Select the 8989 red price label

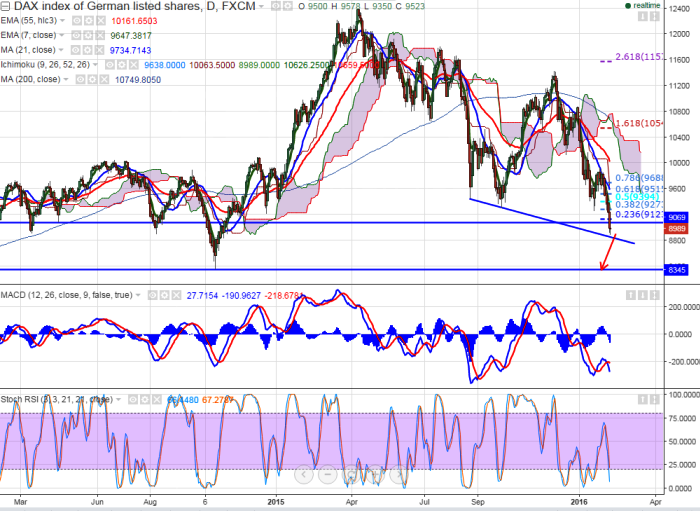[x=677, y=228]
